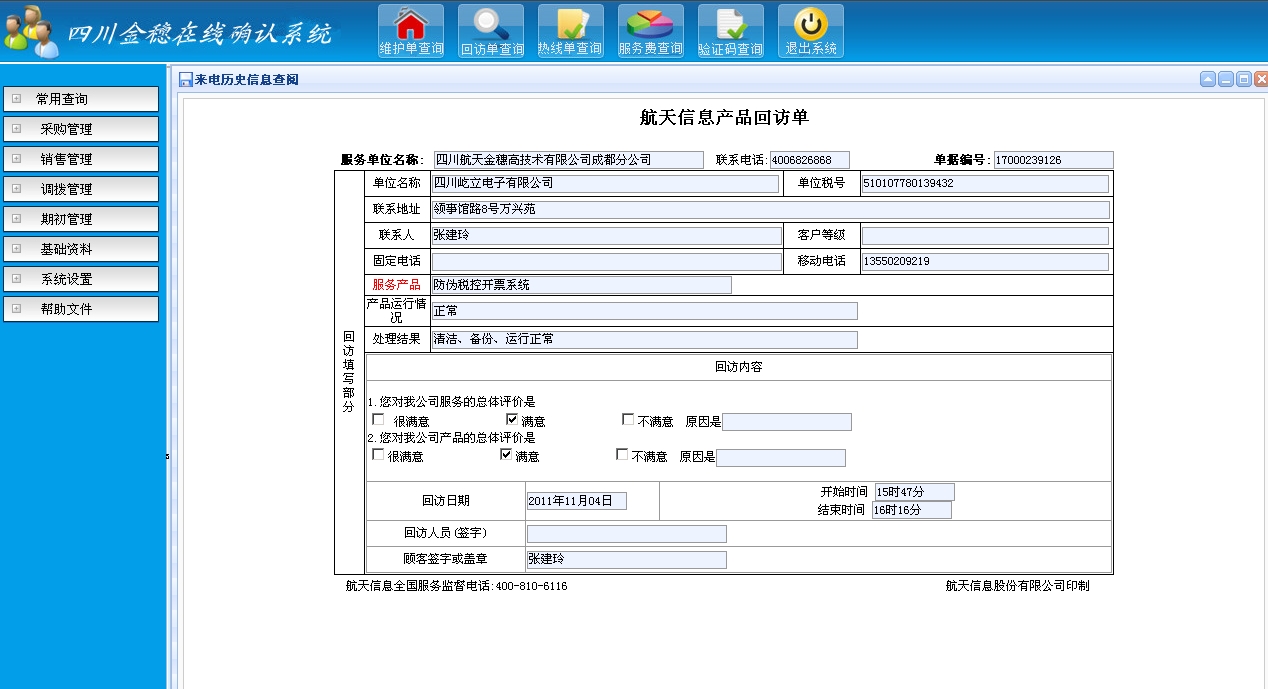The width and height of the screenshot is (1268, 689).
Task: Open the 基础资料 sidebar menu
Action: click(x=81, y=249)
